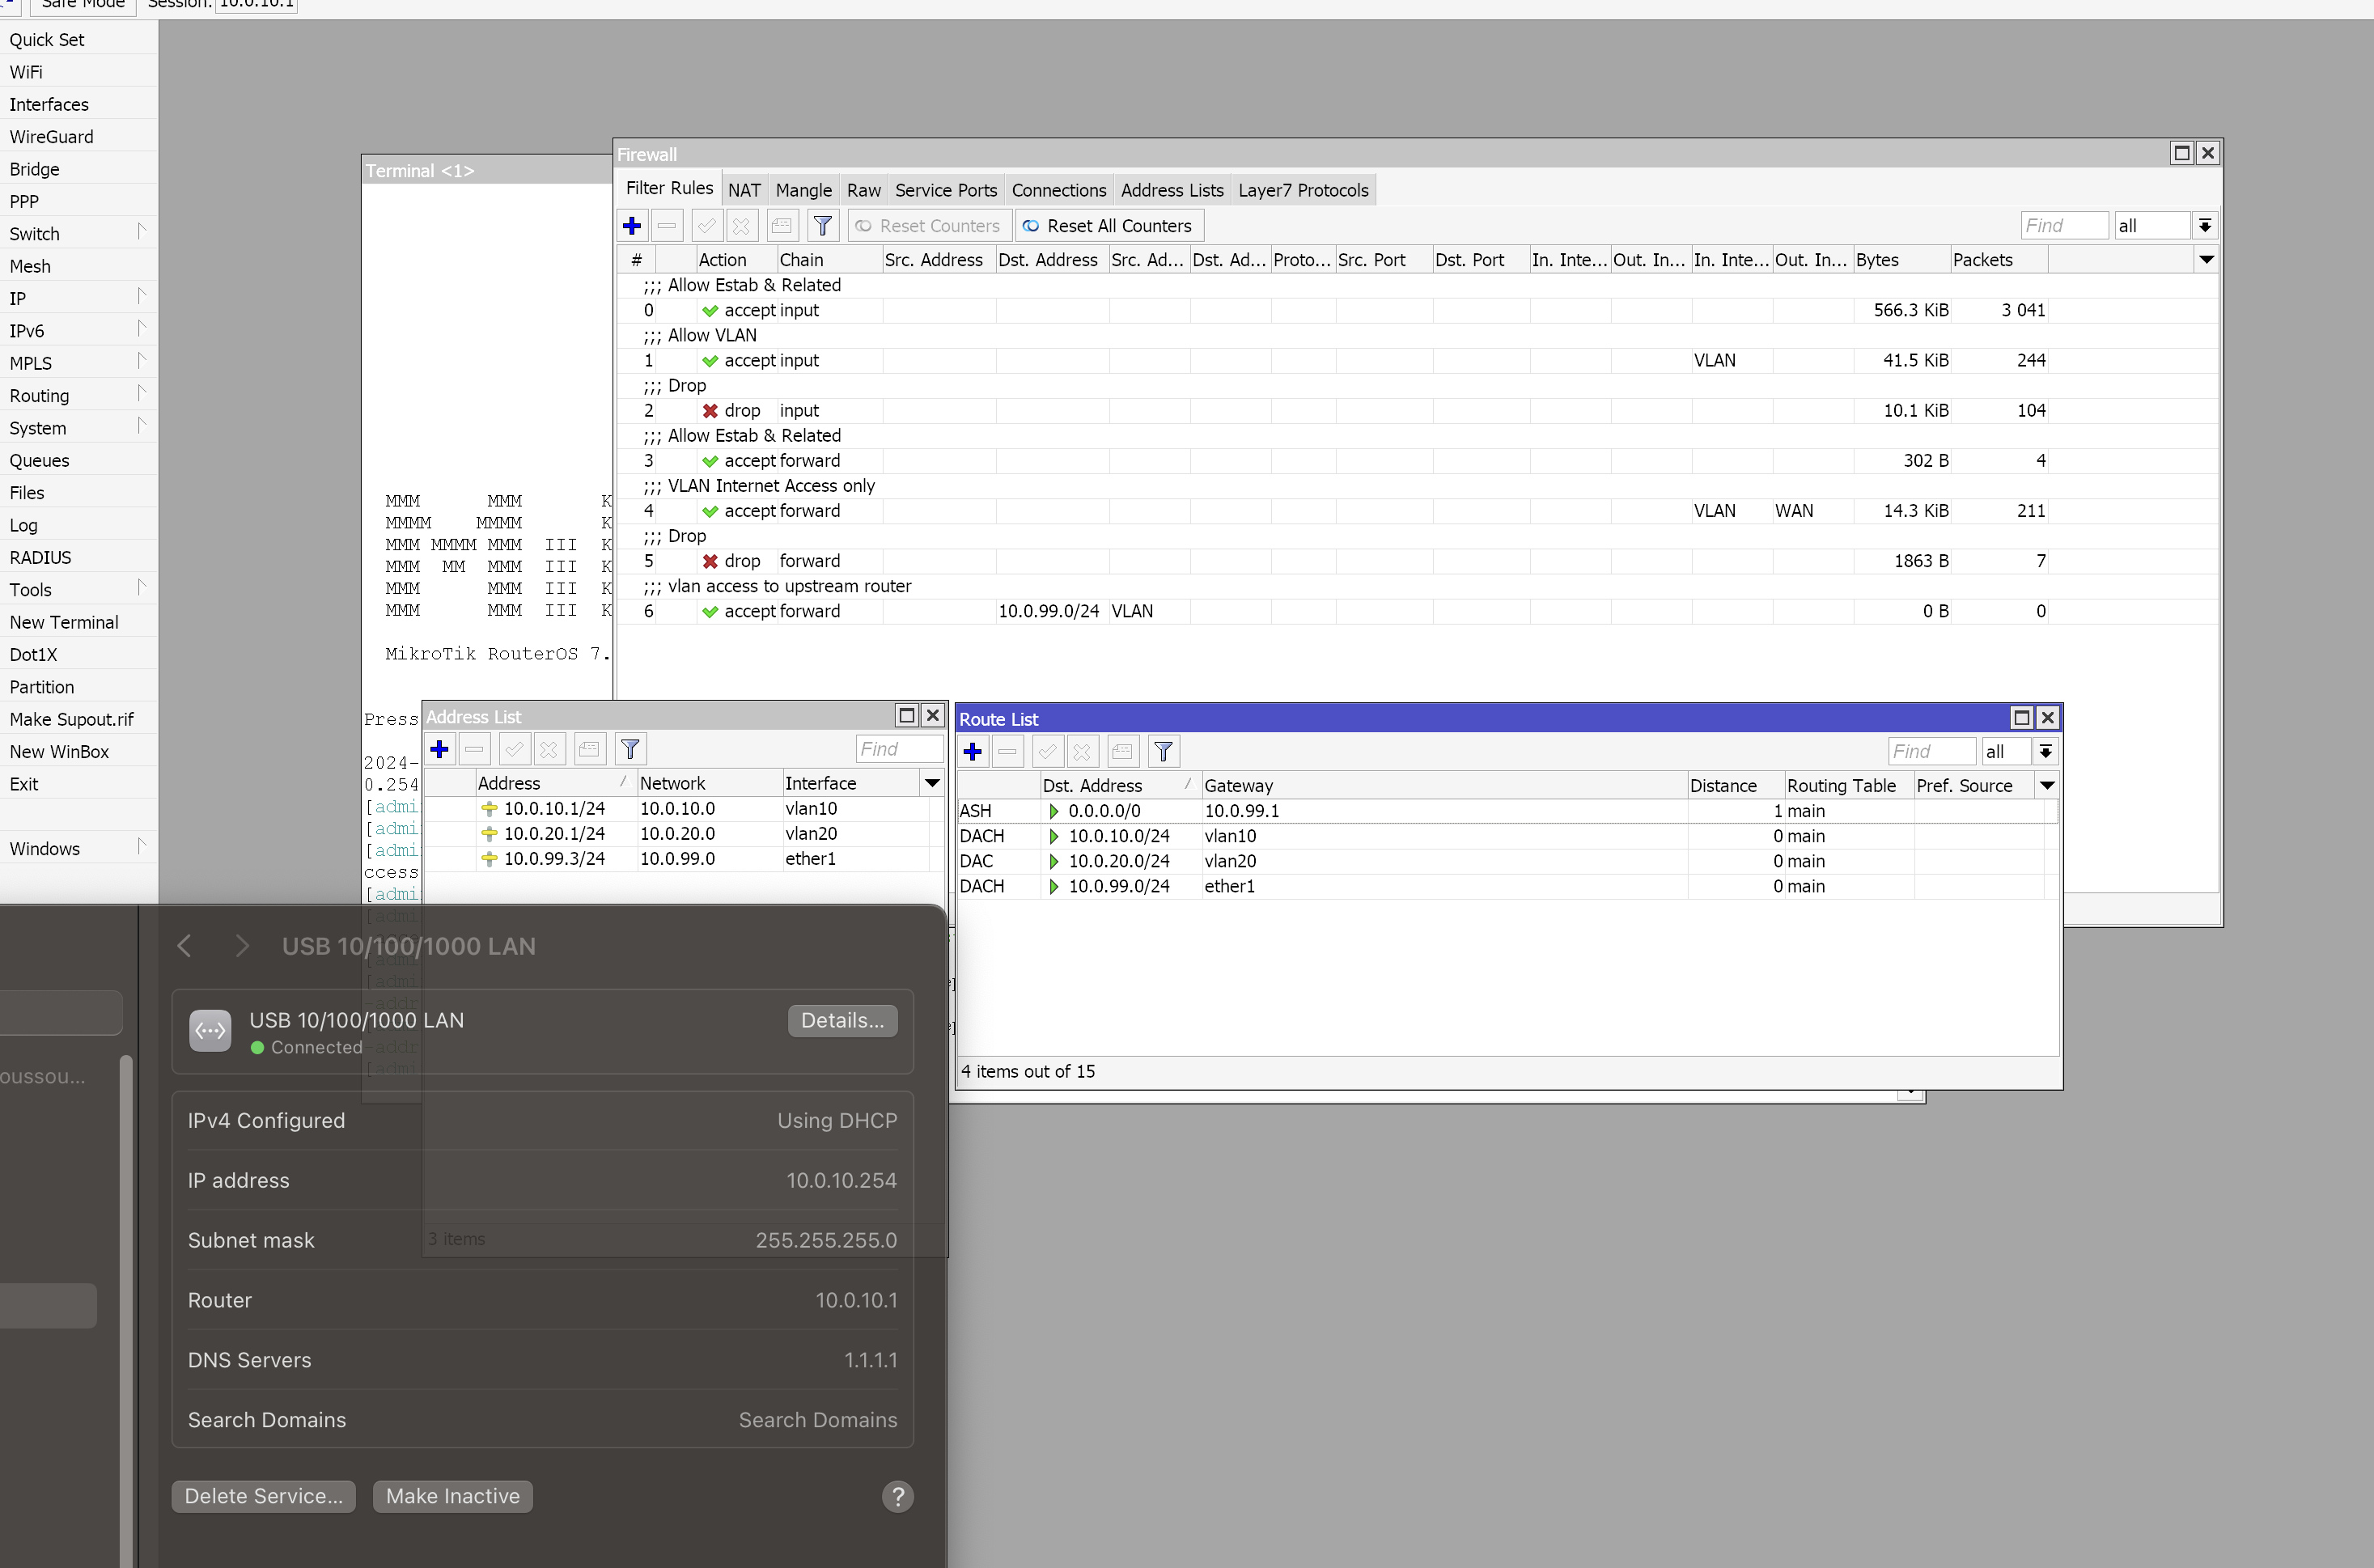Disable selected firewall rule cross icon

pos(741,226)
